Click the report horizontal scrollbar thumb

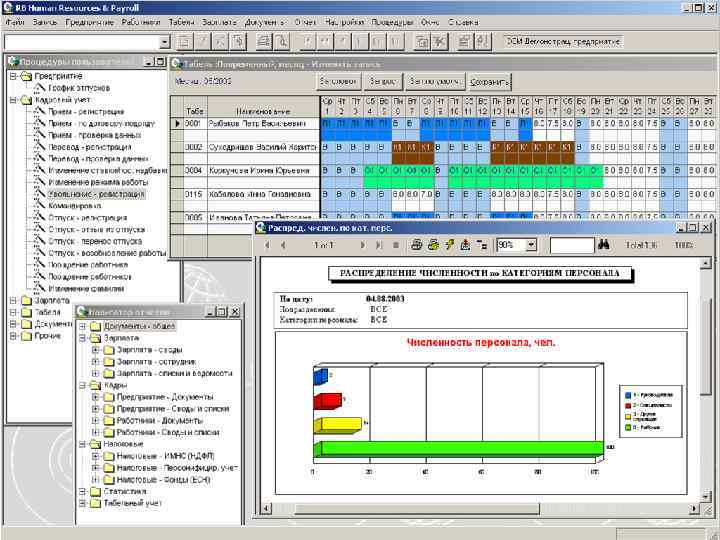(x=417, y=508)
